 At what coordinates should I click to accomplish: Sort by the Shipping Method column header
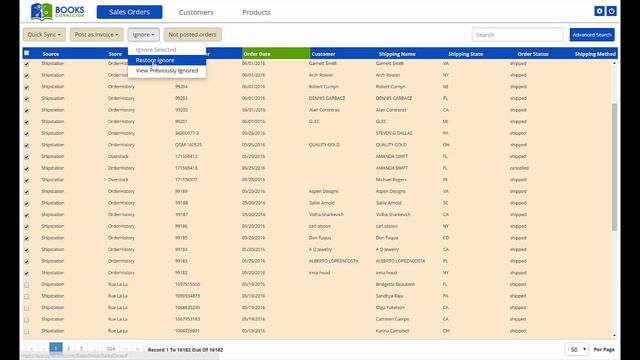point(595,54)
